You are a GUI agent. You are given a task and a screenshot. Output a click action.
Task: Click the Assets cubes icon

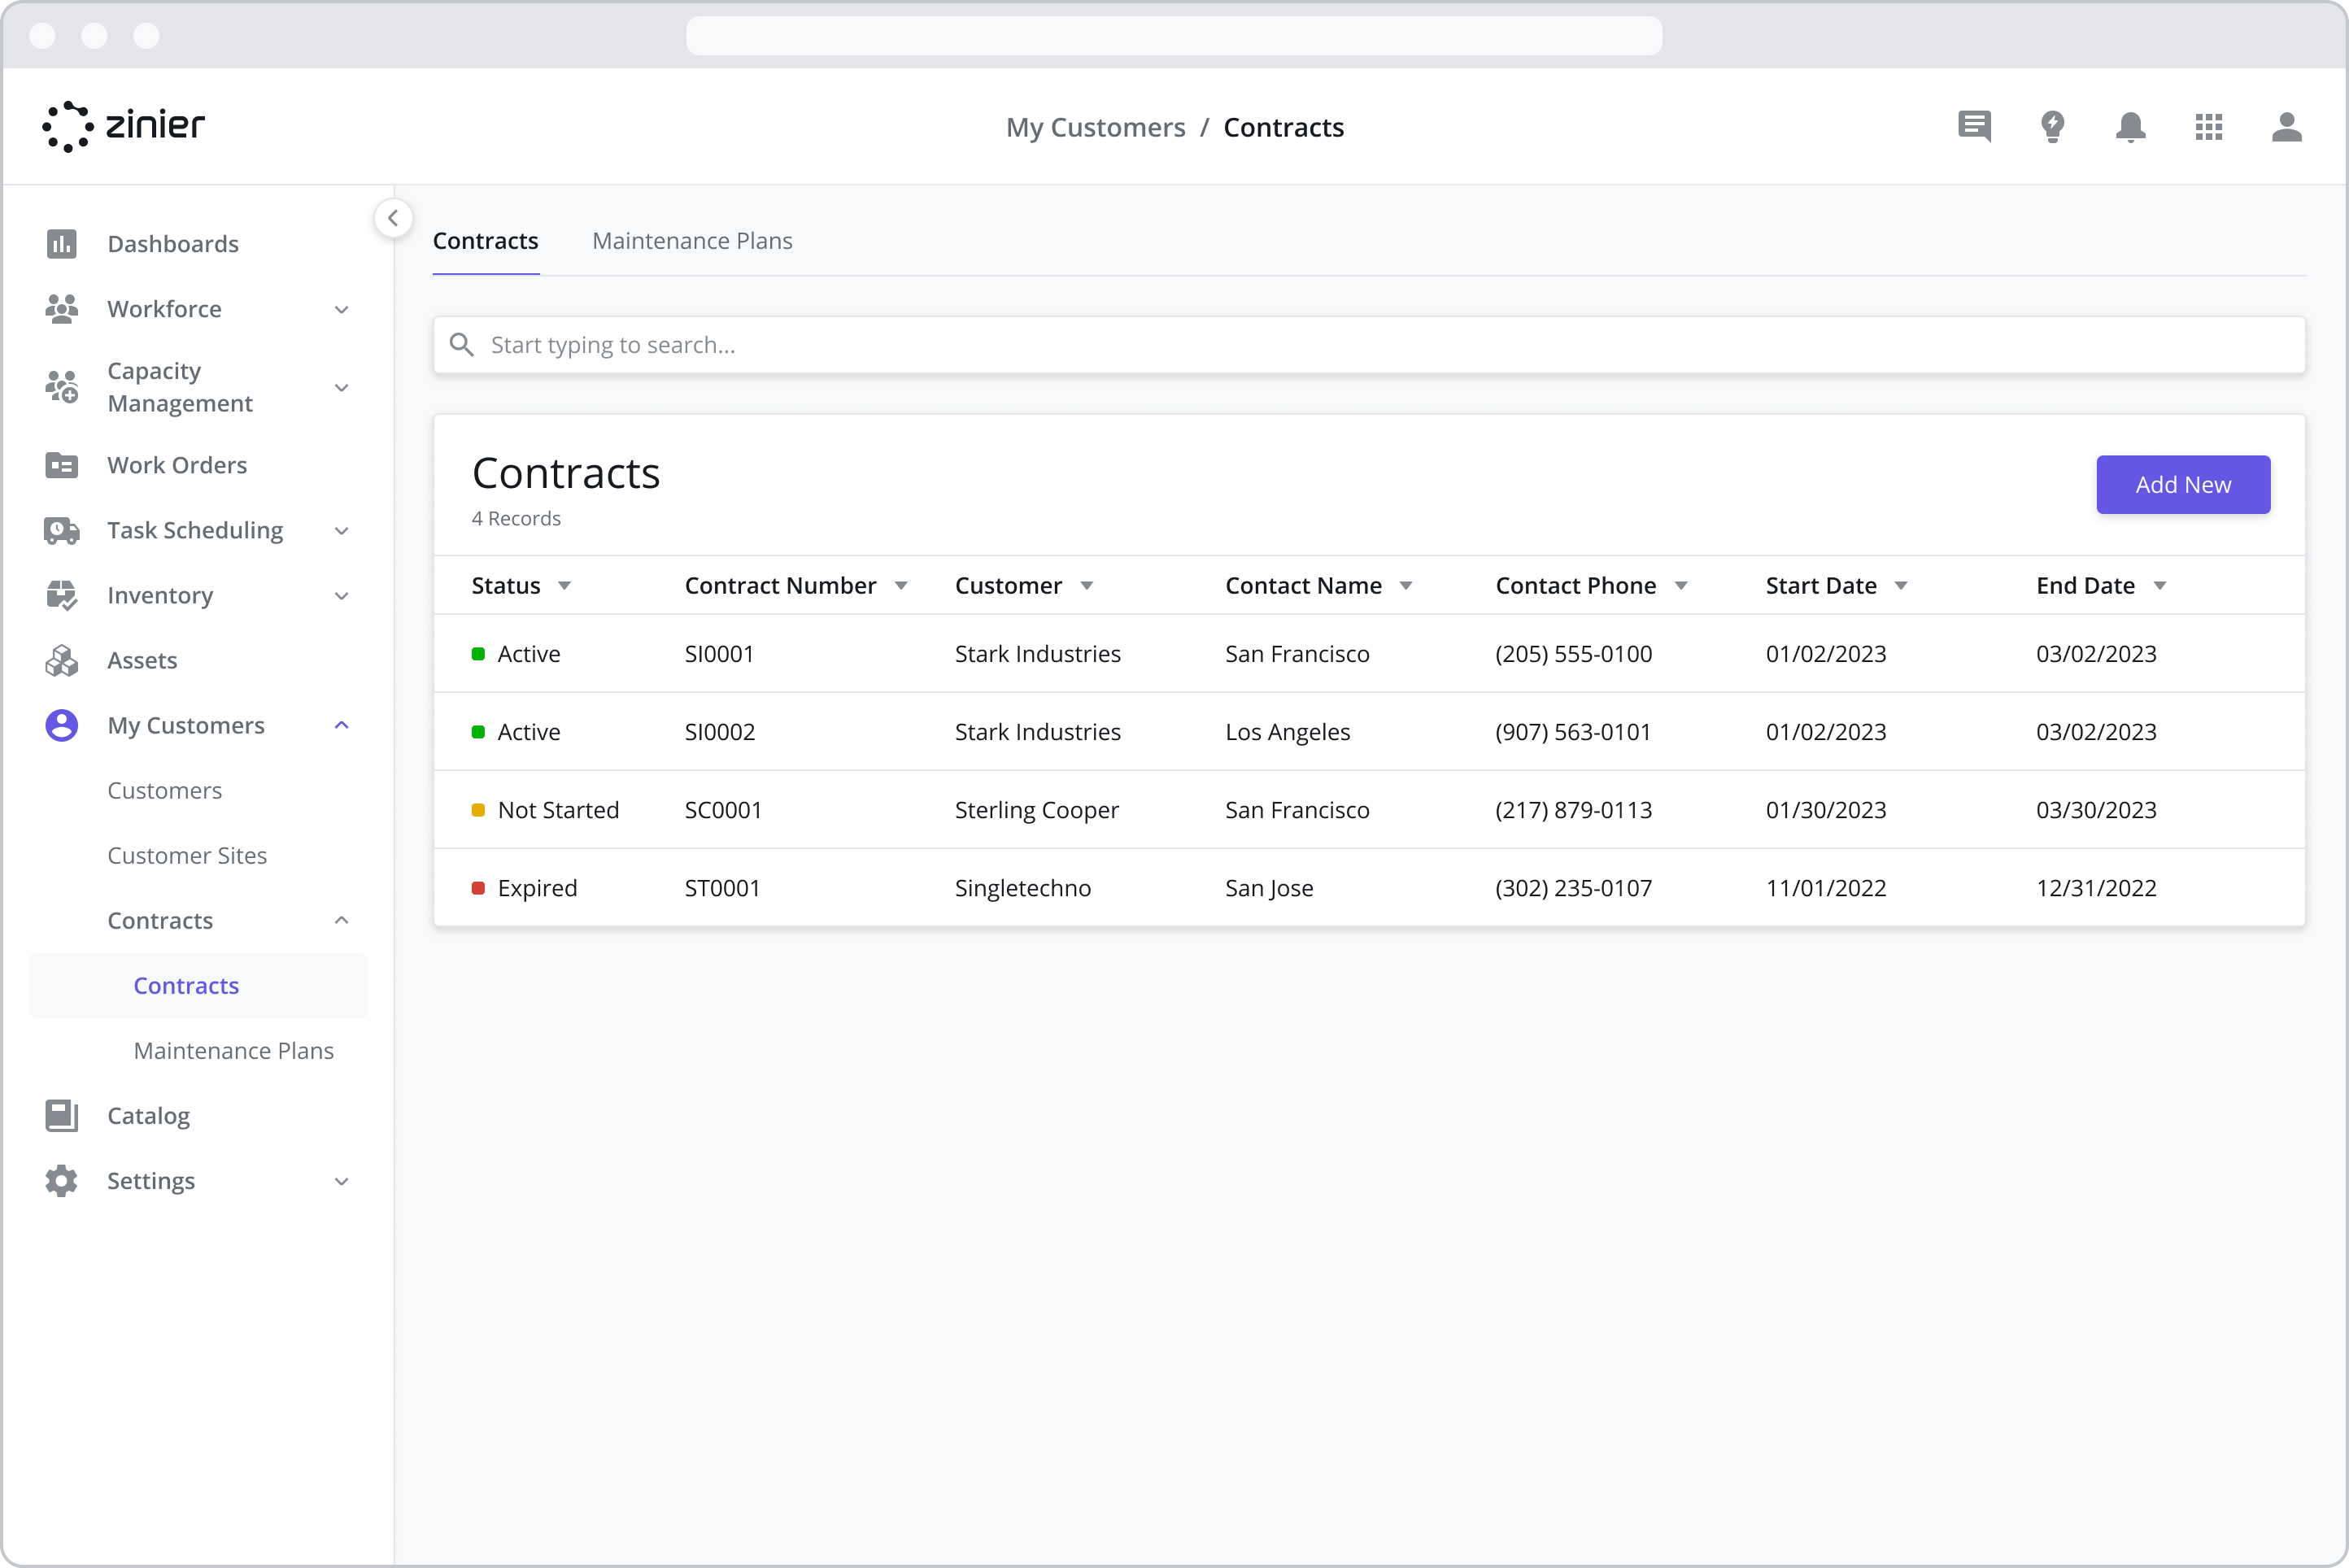point(61,660)
